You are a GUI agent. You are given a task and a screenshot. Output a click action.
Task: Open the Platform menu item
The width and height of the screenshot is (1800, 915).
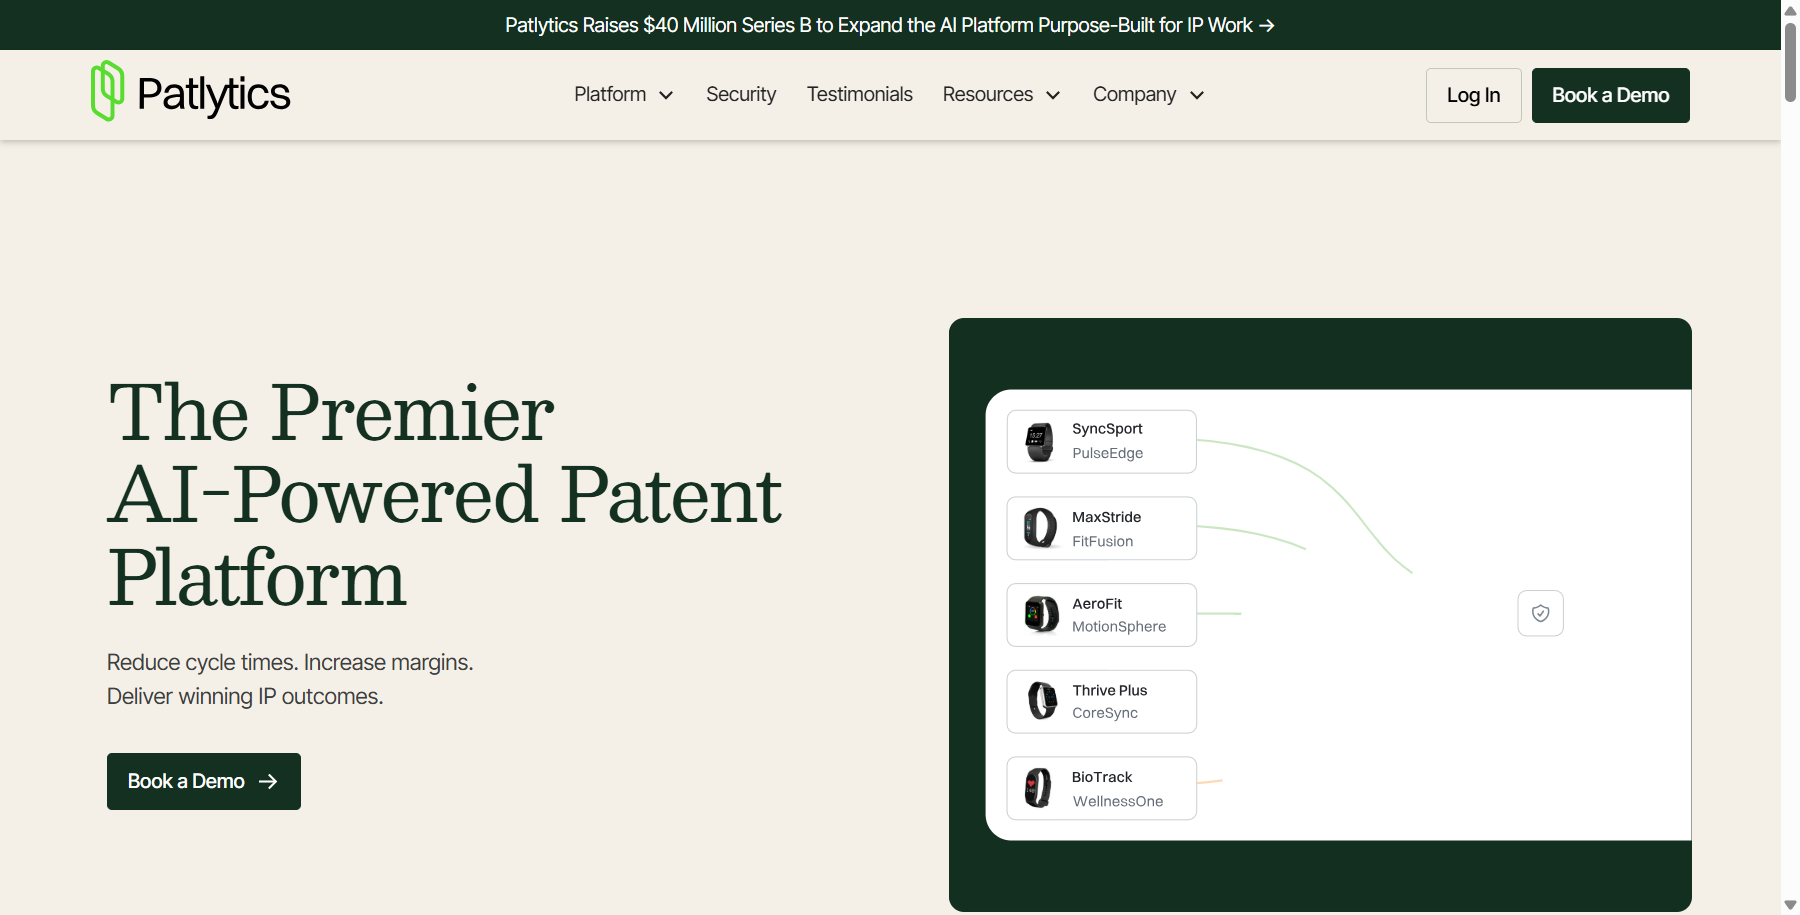(610, 94)
